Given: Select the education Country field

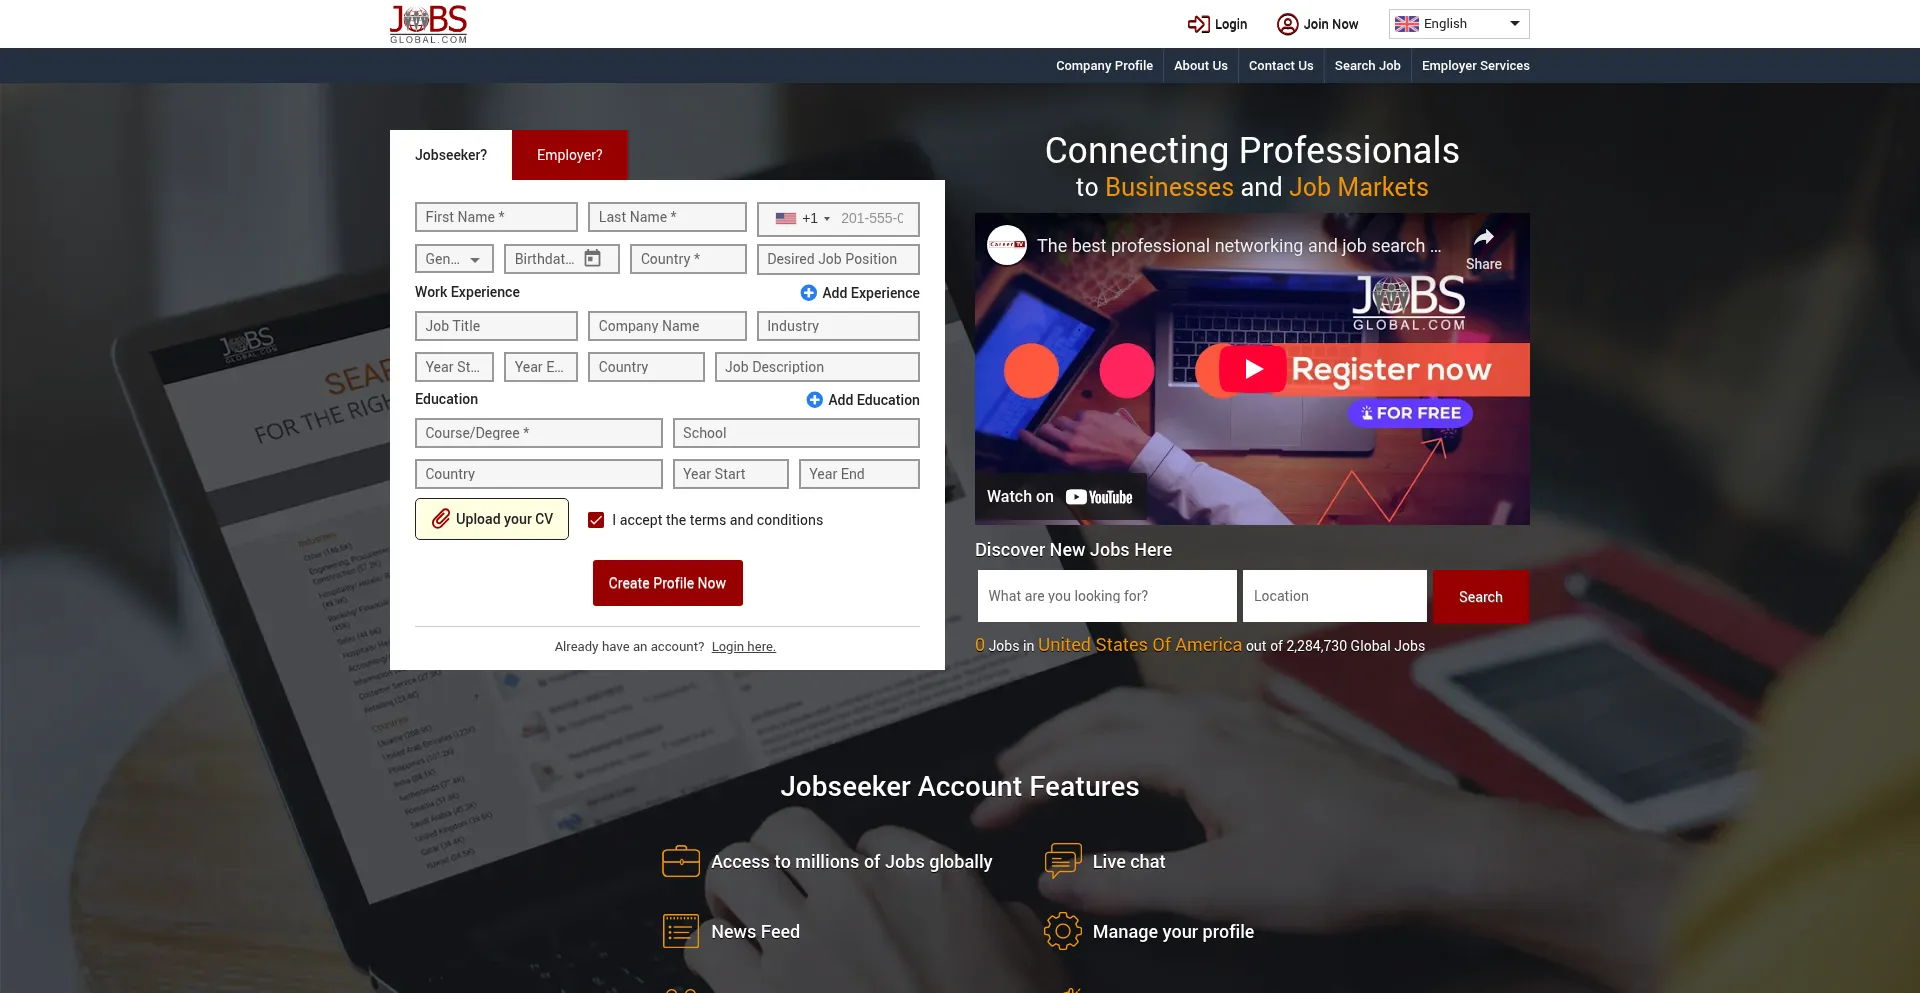Looking at the screenshot, I should point(538,474).
